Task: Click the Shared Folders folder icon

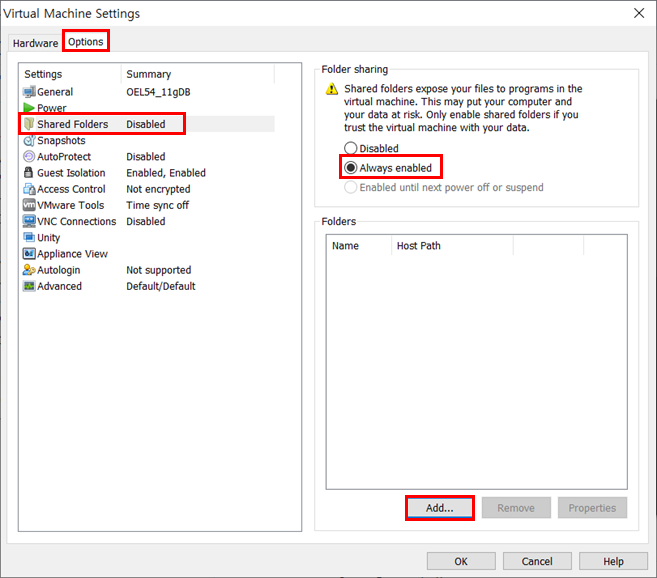Action: [x=29, y=124]
